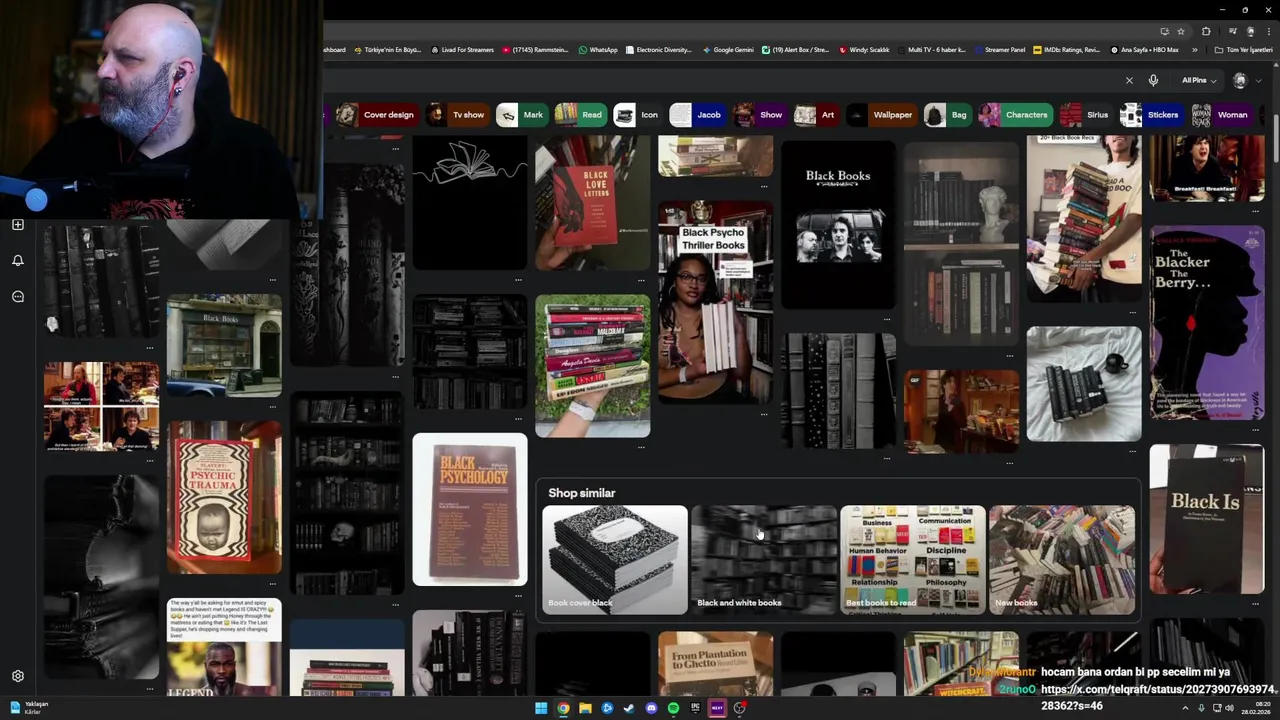Open the Livad For Streamers bookmark
Image resolution: width=1280 pixels, height=720 pixels.
pyautogui.click(x=462, y=50)
